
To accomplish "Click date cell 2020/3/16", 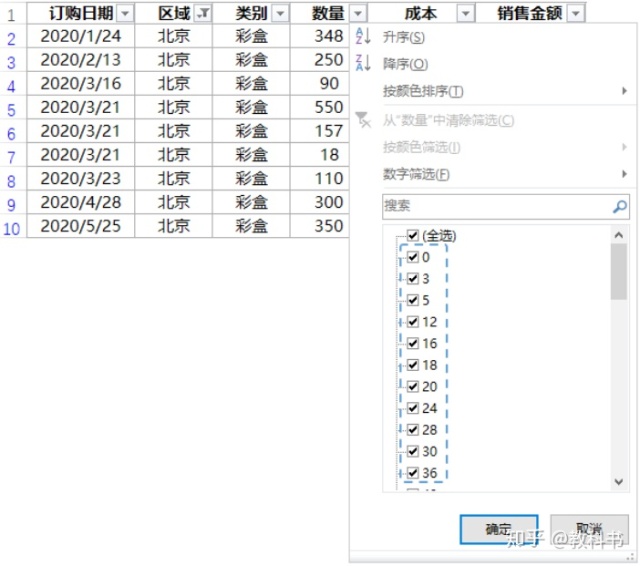I will pyautogui.click(x=80, y=84).
